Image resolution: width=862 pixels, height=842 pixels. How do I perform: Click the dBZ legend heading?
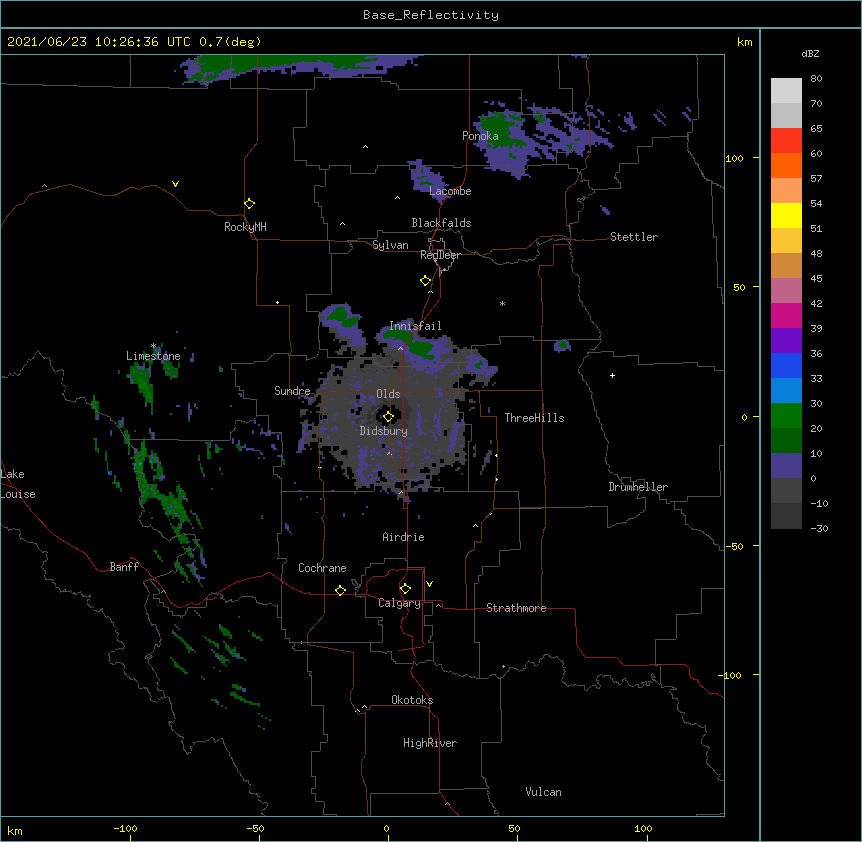pyautogui.click(x=810, y=54)
